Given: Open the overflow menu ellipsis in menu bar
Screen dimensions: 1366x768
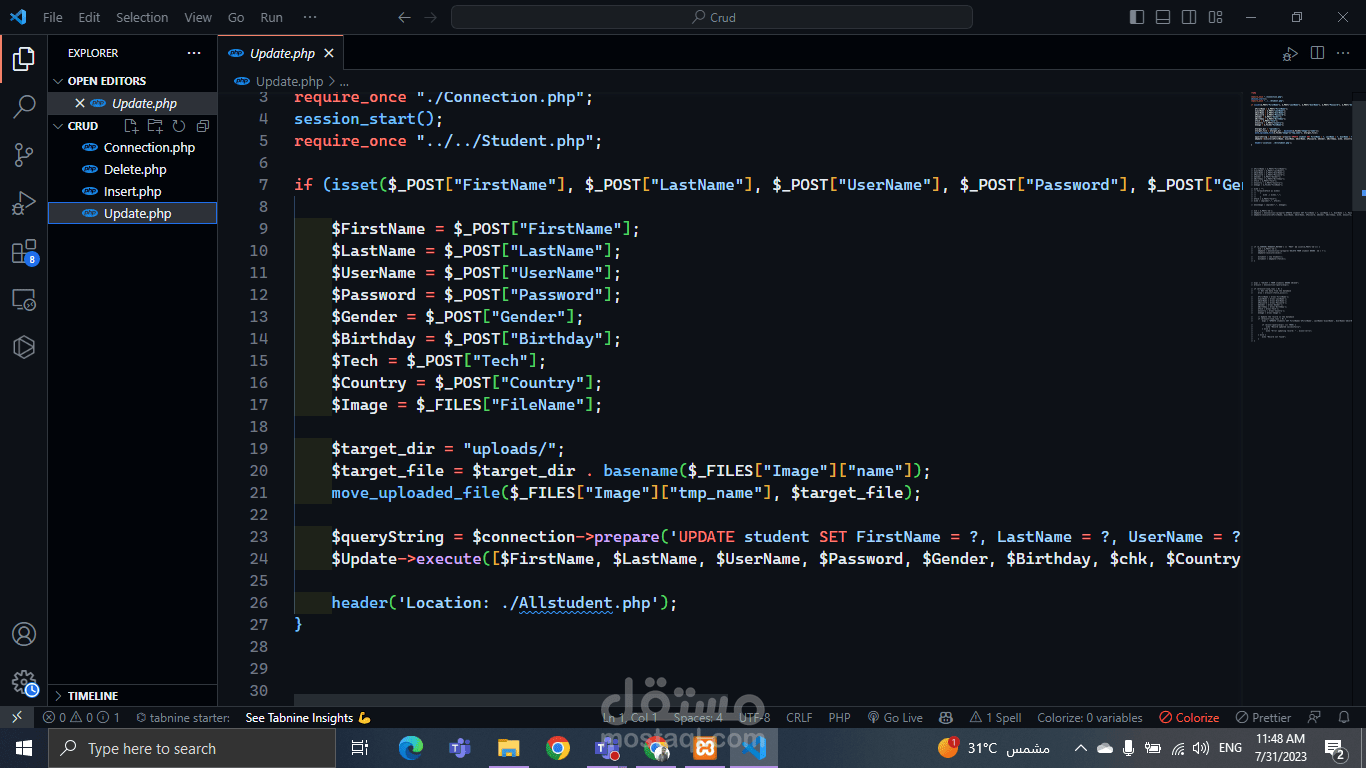Looking at the screenshot, I should tap(310, 17).
